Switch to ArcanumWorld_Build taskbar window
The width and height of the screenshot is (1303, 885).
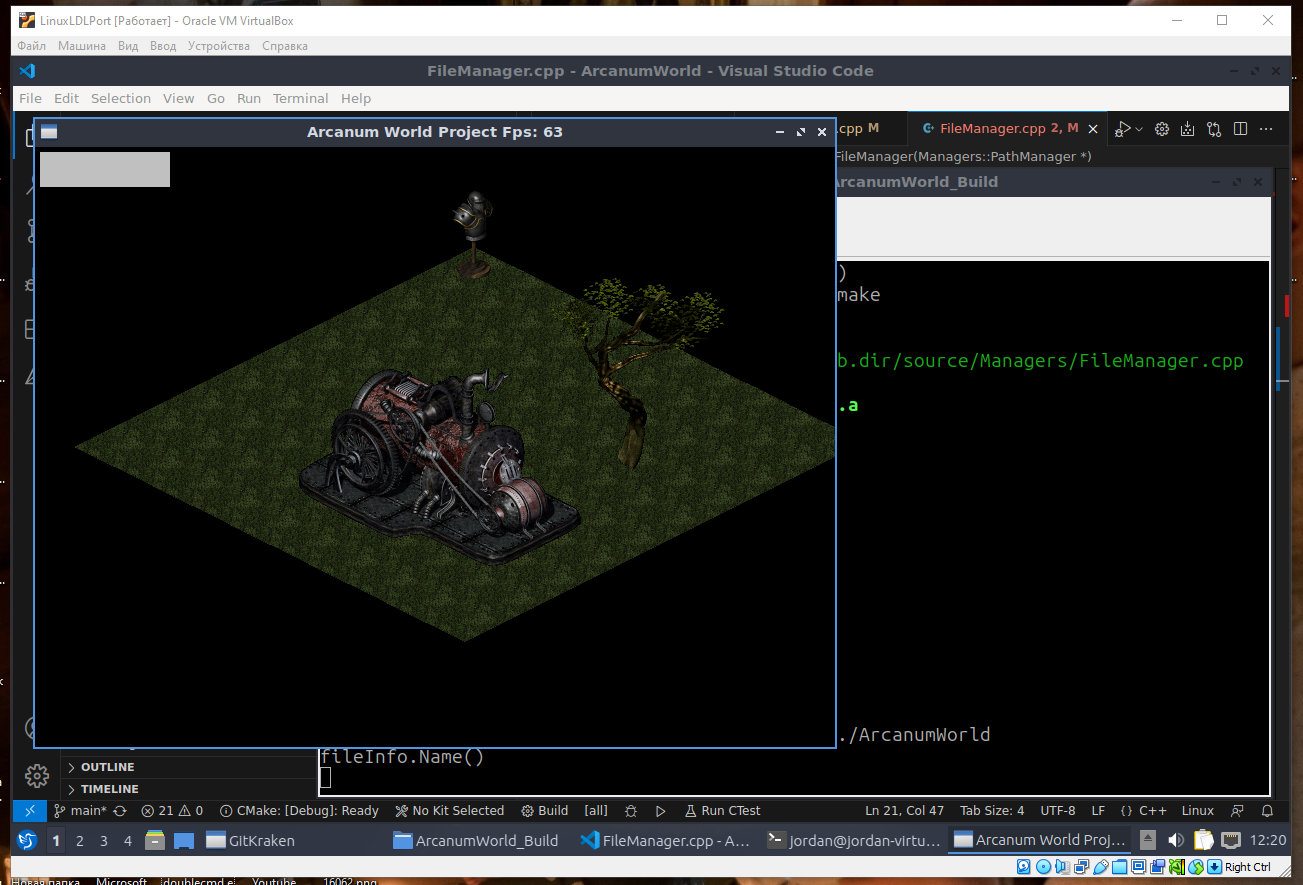click(482, 841)
